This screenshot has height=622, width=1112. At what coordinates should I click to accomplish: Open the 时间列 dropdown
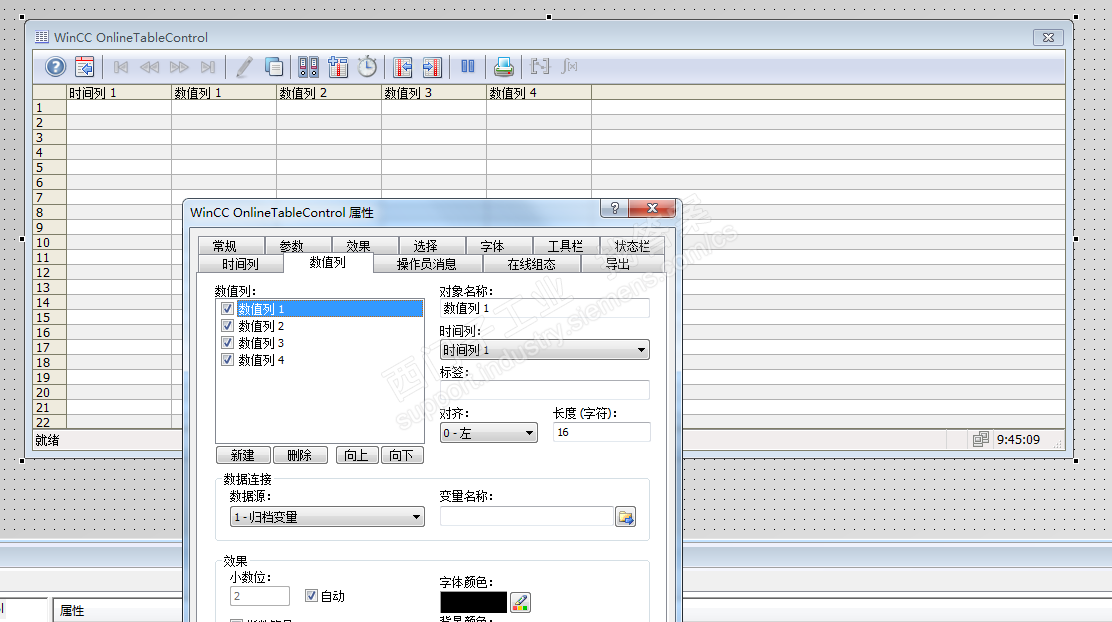point(545,350)
